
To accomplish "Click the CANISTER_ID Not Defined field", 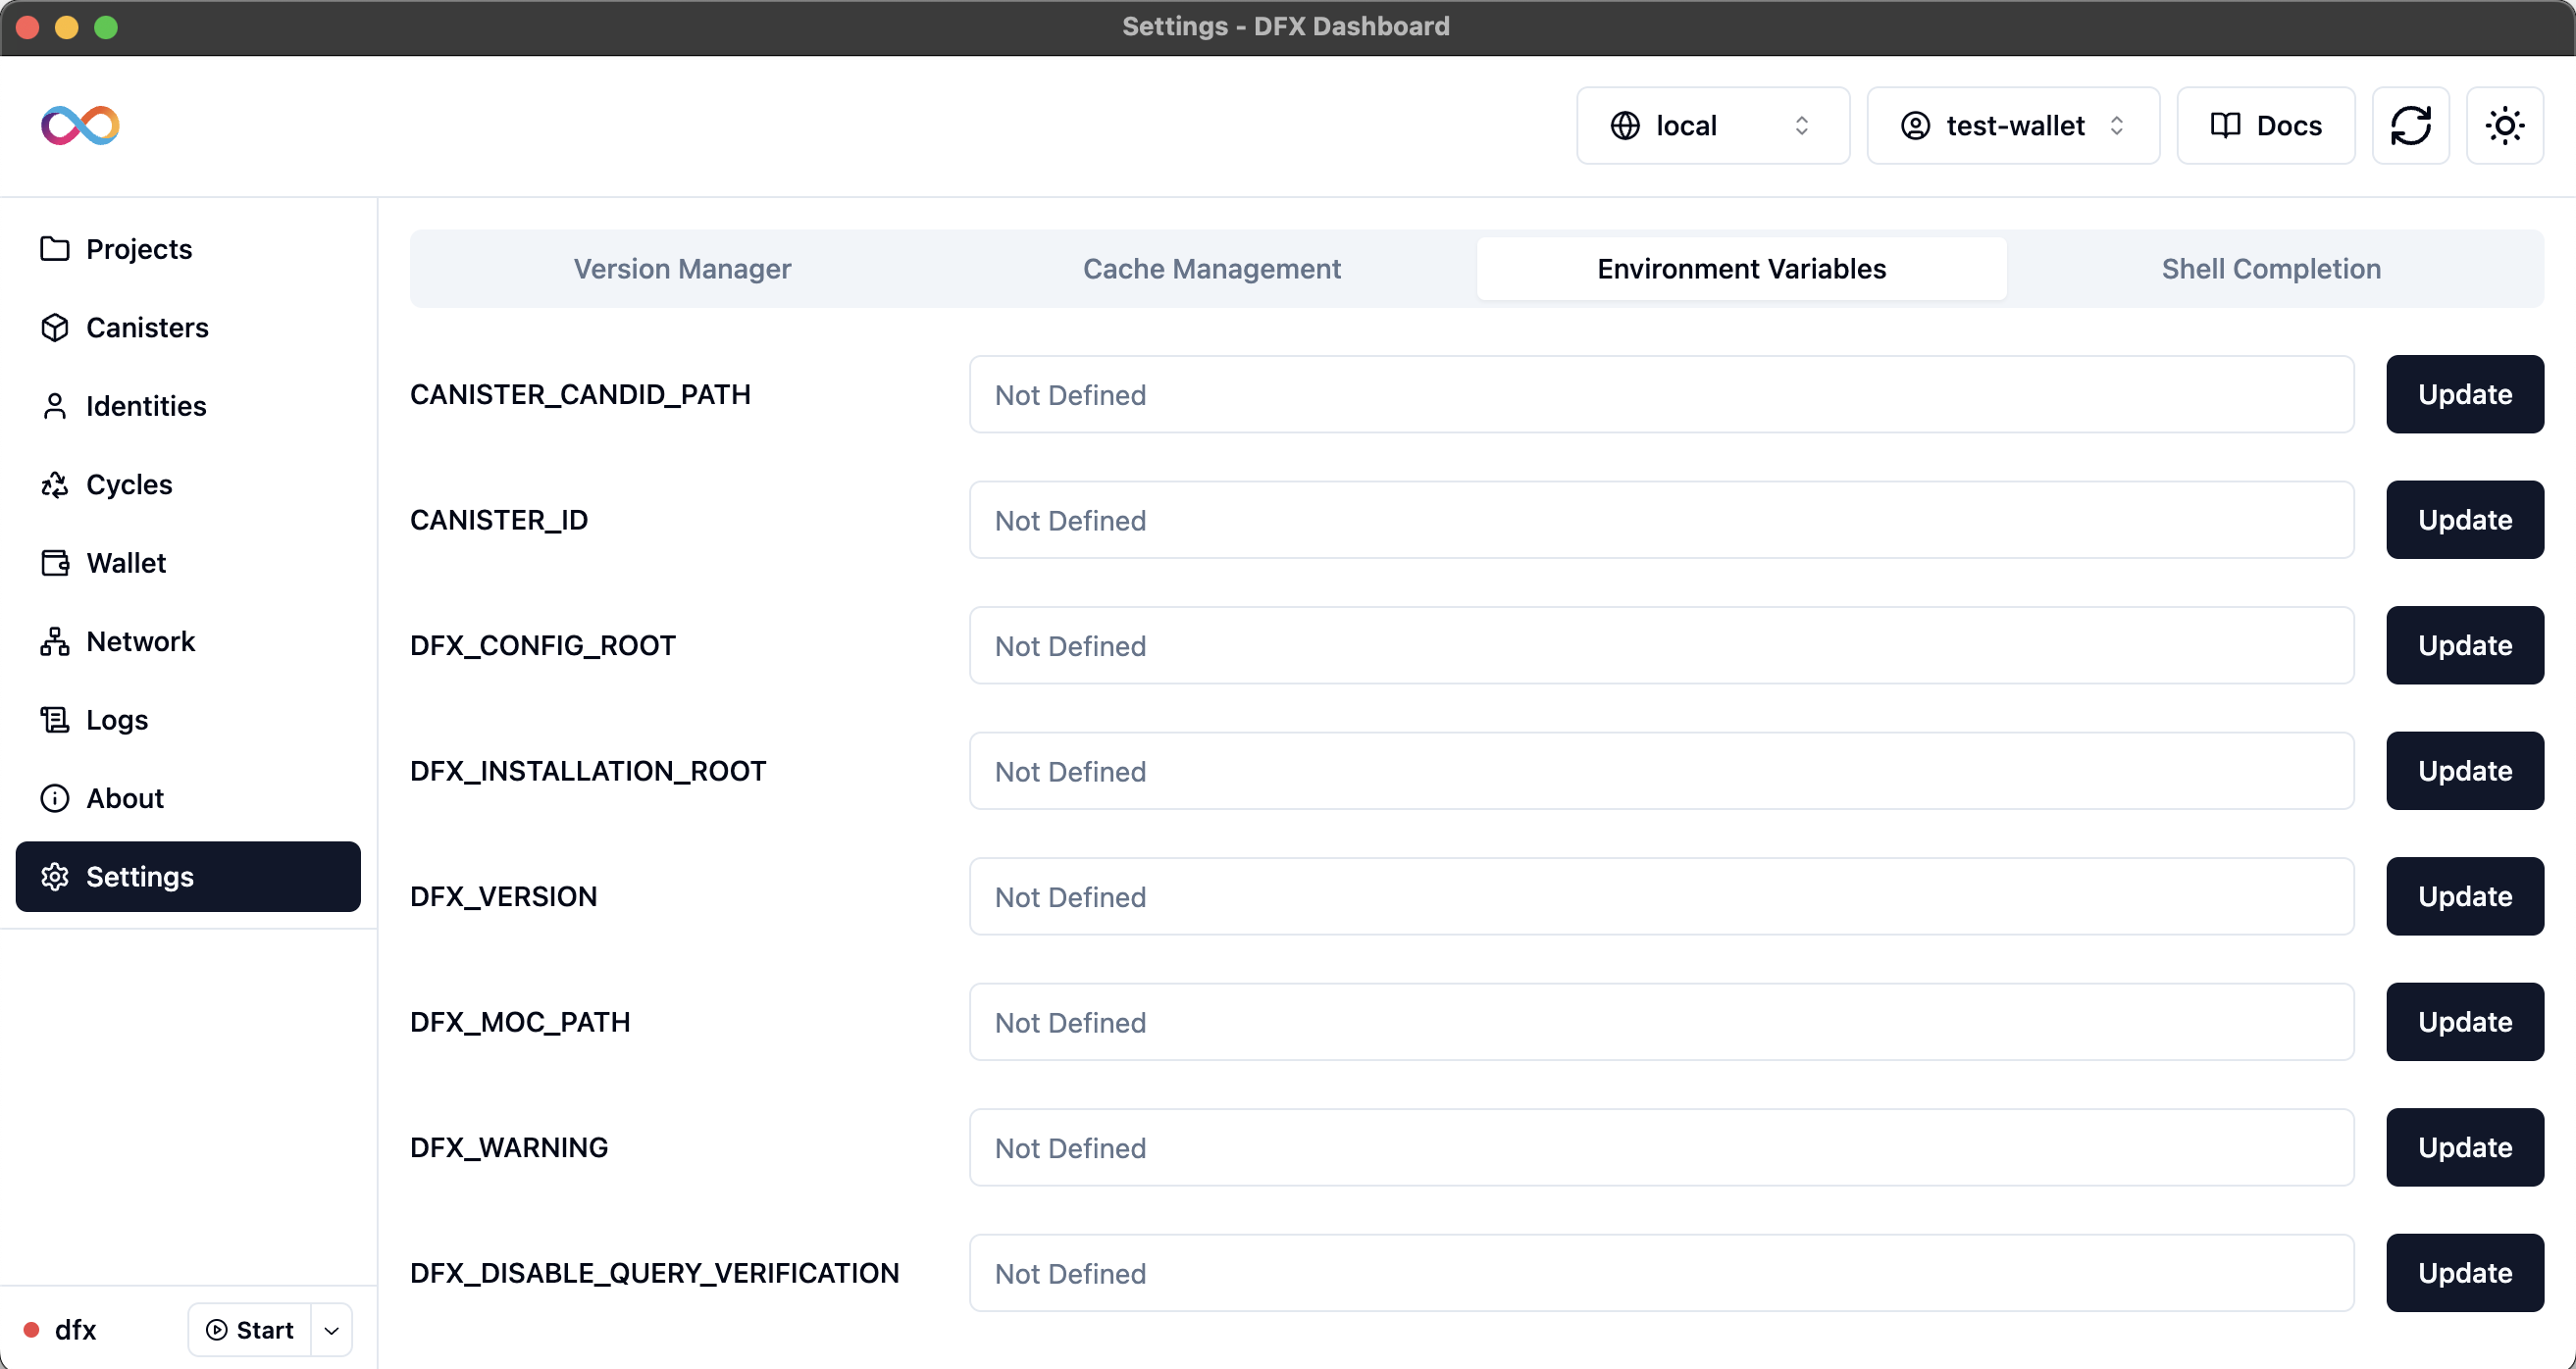I will [x=1660, y=520].
